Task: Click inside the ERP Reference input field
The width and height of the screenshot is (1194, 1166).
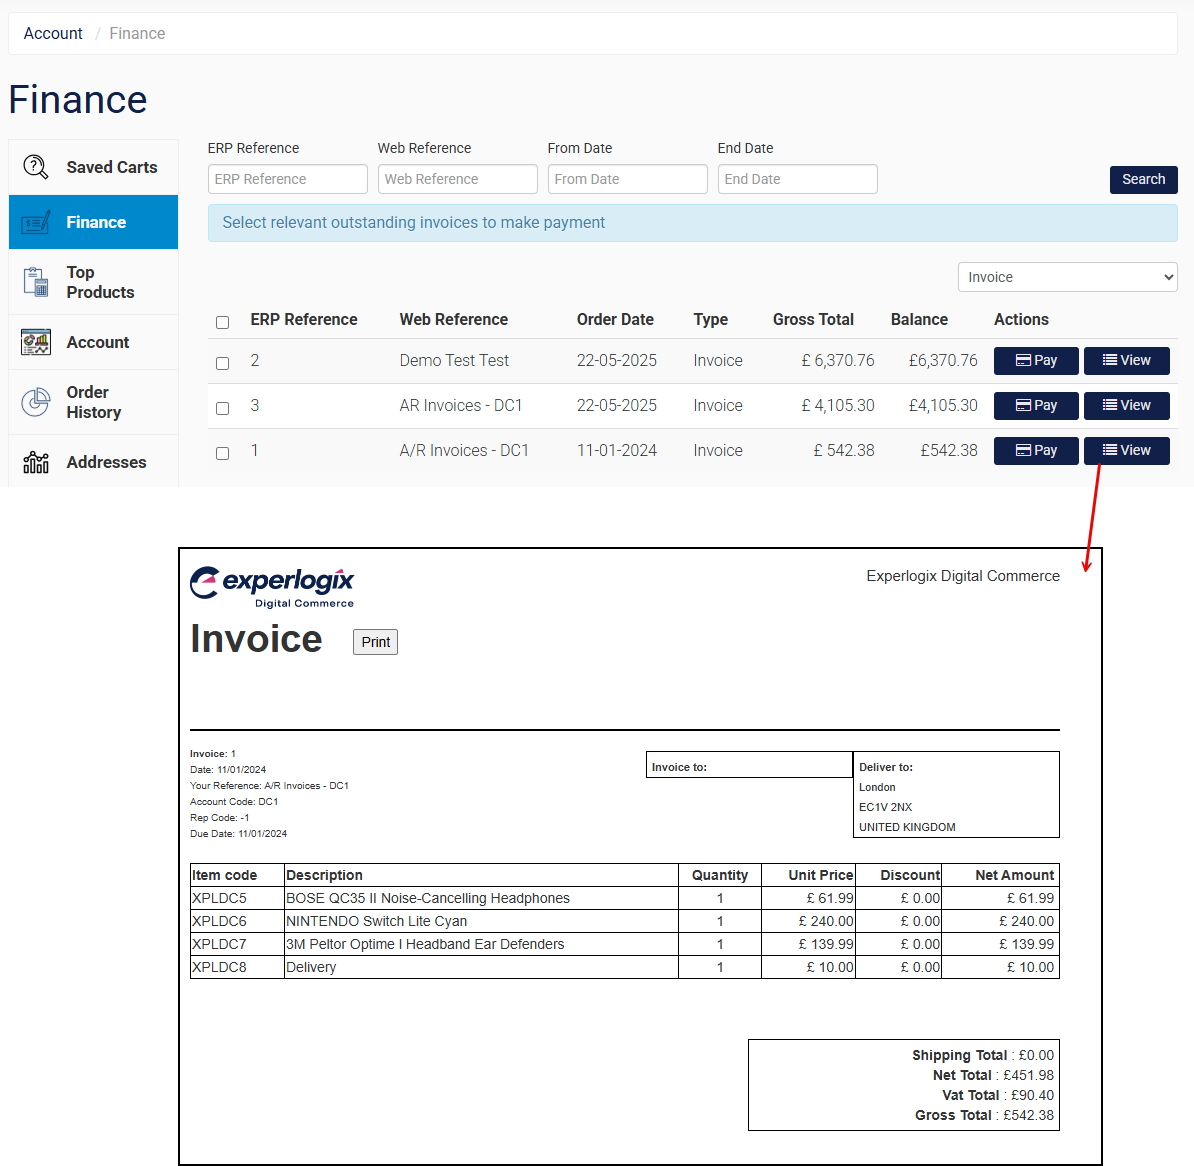Action: pos(287,179)
